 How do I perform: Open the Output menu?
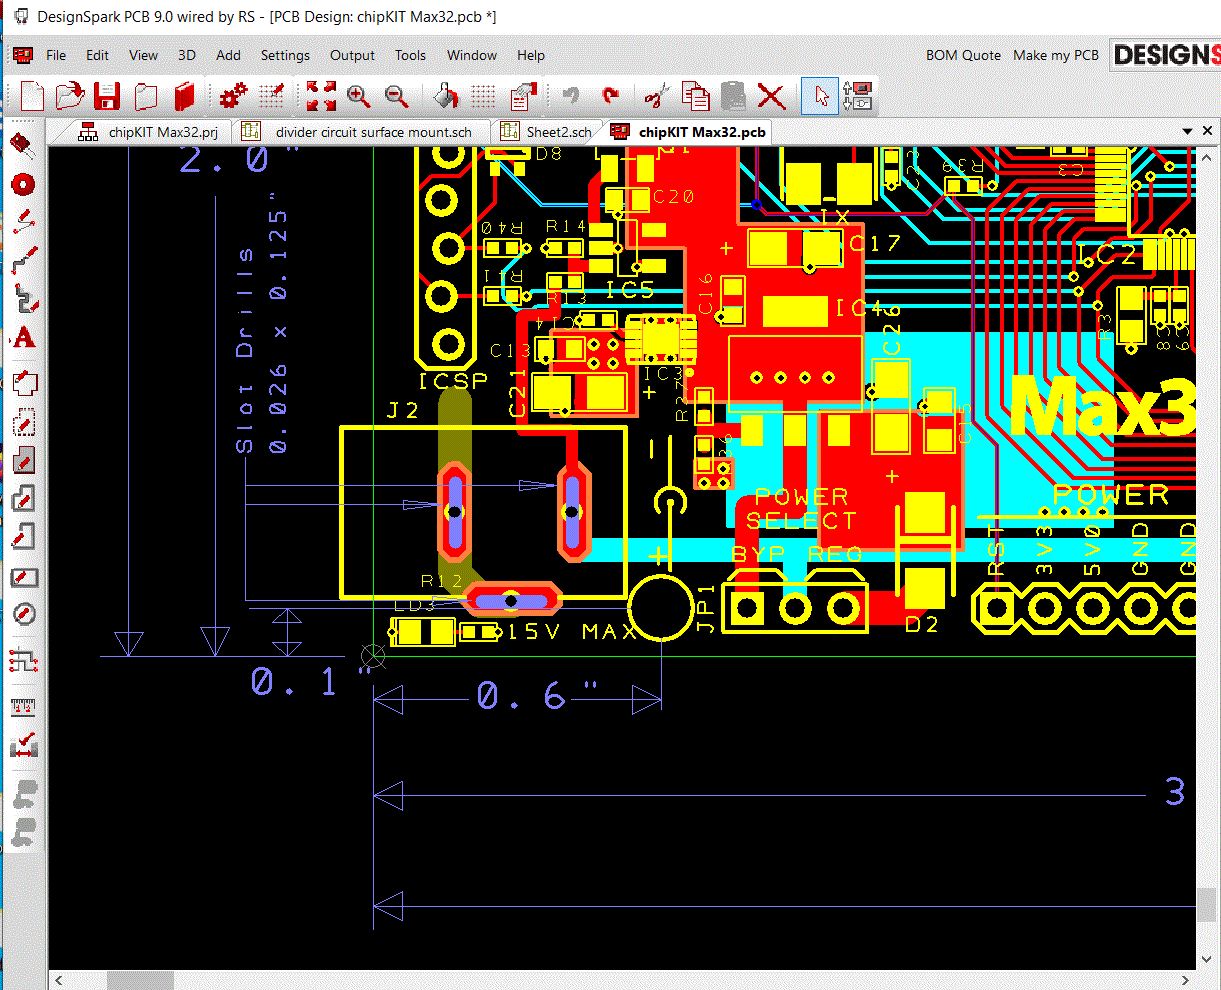coord(352,55)
